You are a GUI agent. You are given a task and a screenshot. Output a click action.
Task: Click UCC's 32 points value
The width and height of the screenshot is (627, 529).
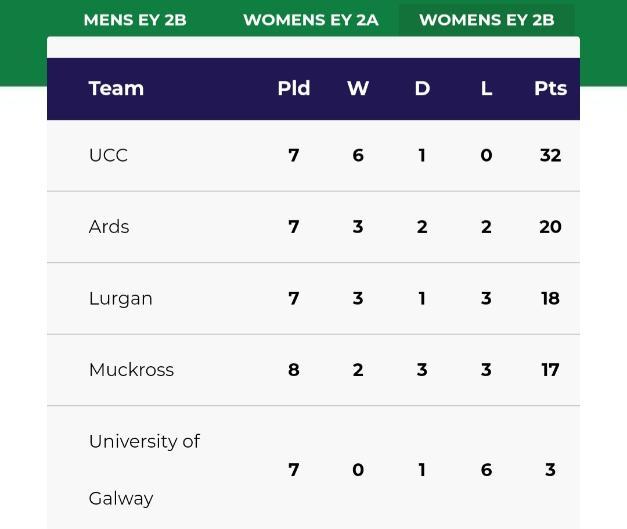click(550, 155)
